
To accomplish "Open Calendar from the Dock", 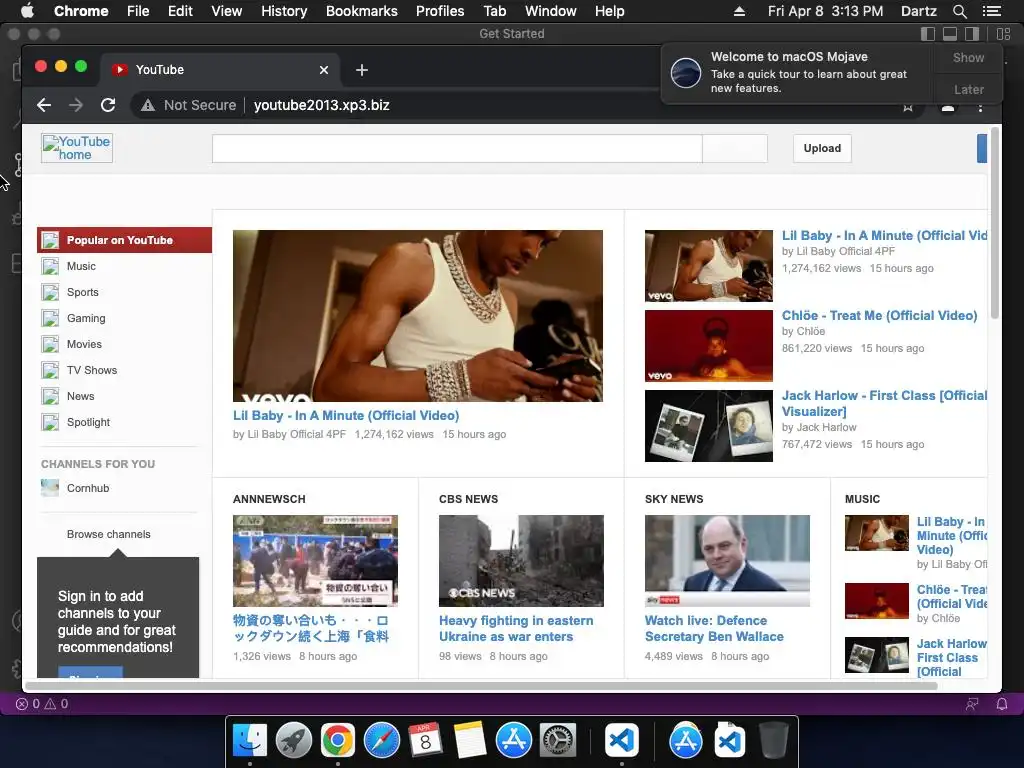I will [x=425, y=740].
